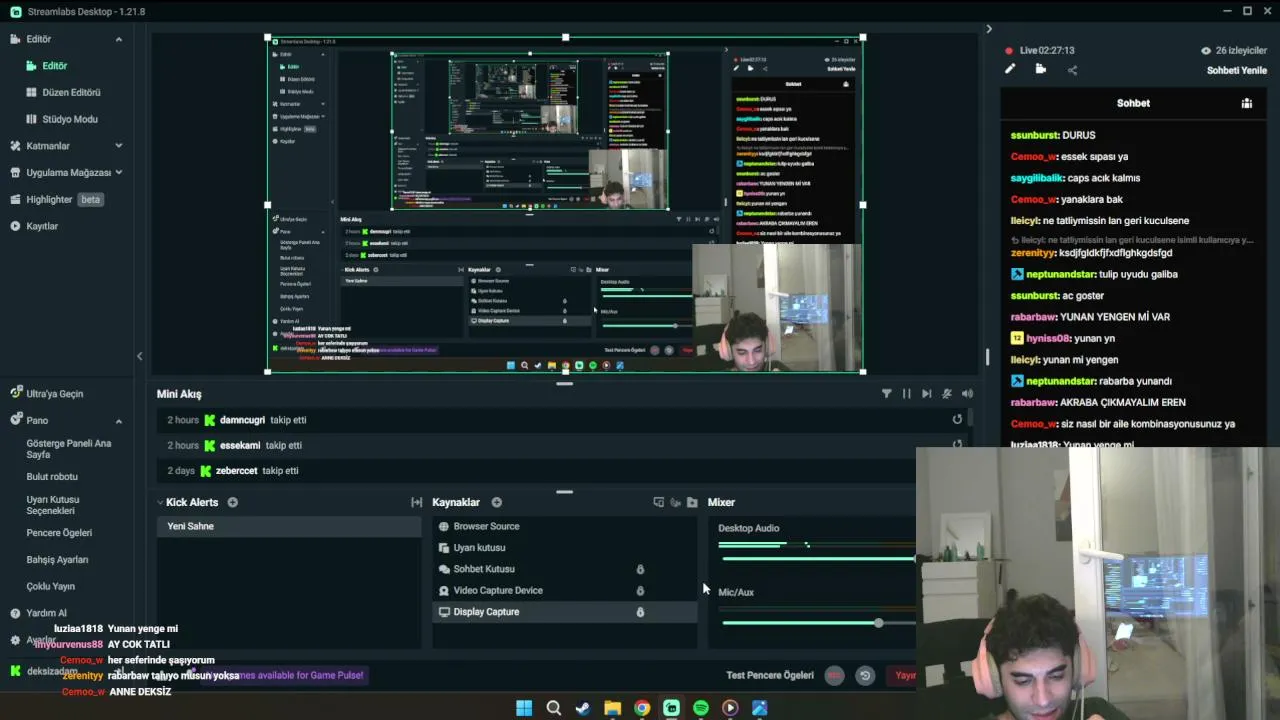The width and height of the screenshot is (1280, 720).
Task: Toggle lock on Display Capture source
Action: [x=640, y=612]
